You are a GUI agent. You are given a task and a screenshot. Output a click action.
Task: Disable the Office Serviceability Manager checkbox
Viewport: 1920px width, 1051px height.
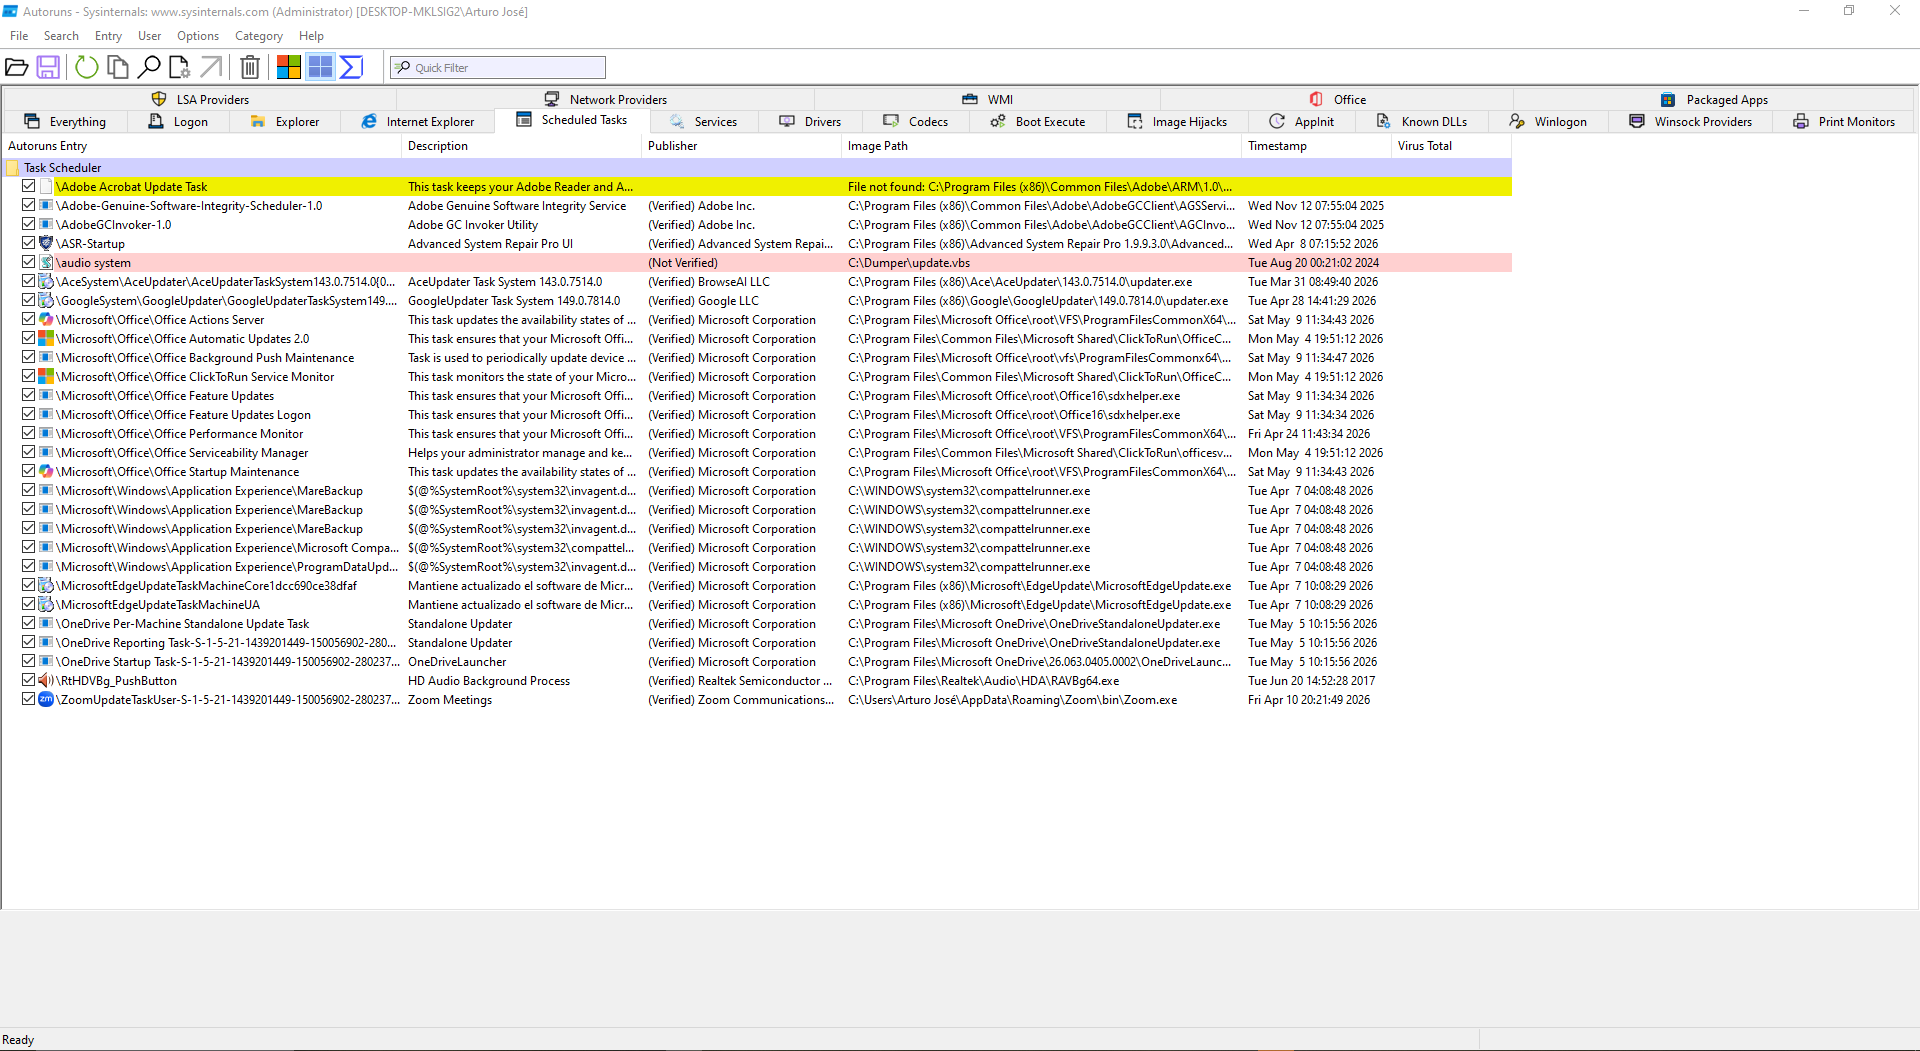(x=29, y=453)
